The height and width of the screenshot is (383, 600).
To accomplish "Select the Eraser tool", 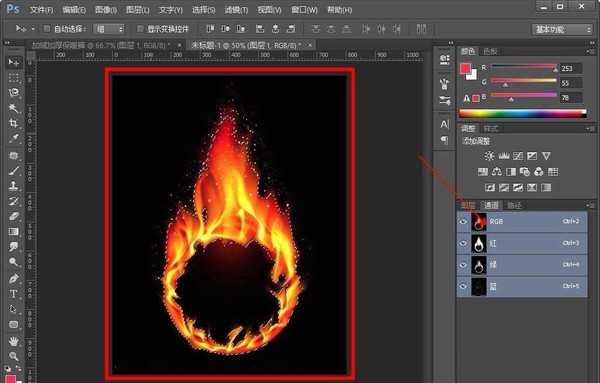I will (14, 216).
